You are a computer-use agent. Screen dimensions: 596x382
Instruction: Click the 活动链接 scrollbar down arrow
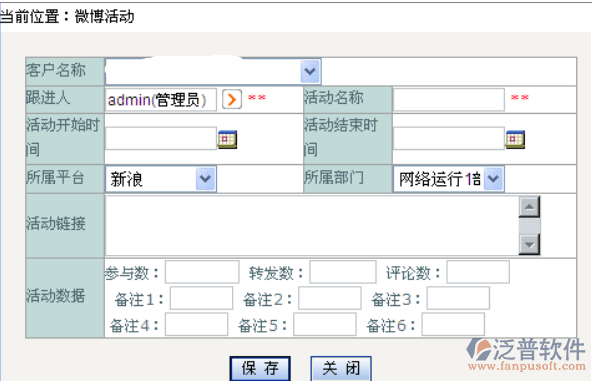click(x=529, y=244)
